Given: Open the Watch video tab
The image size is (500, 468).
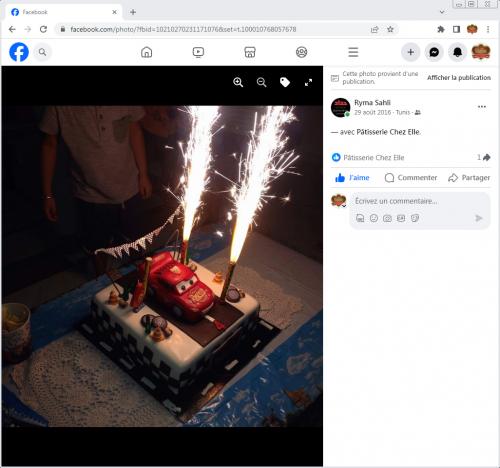Looking at the screenshot, I should (x=198, y=52).
